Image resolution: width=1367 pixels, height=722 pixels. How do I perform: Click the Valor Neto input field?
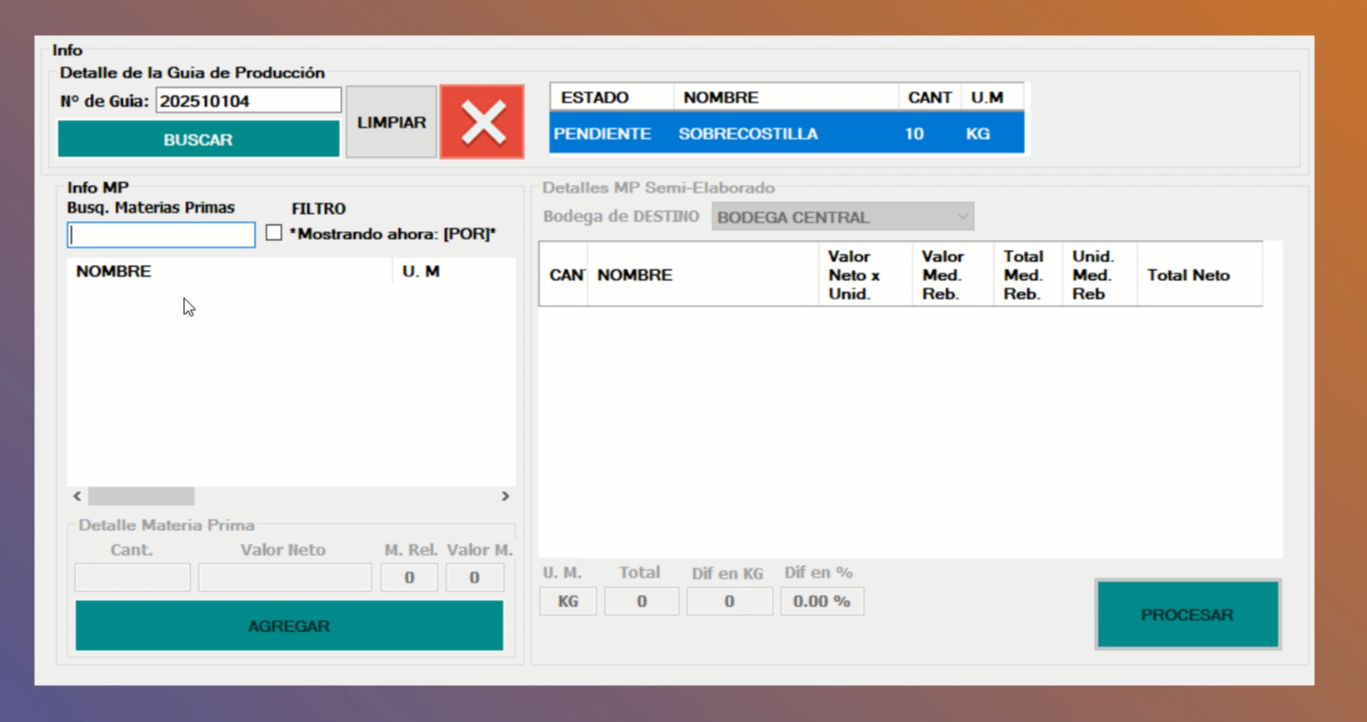[284, 577]
